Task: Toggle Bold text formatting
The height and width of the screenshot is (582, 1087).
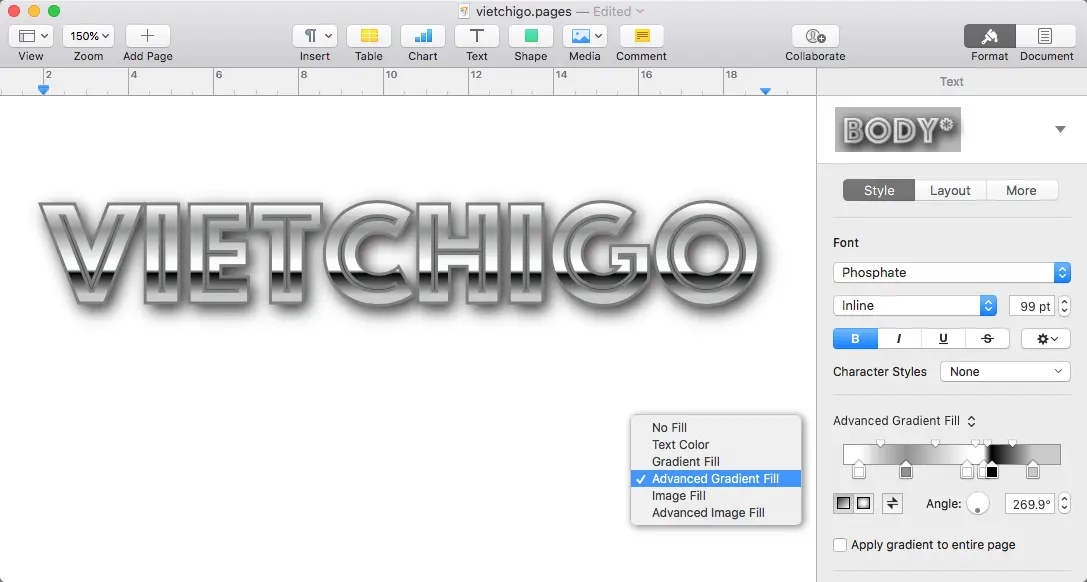Action: click(855, 339)
